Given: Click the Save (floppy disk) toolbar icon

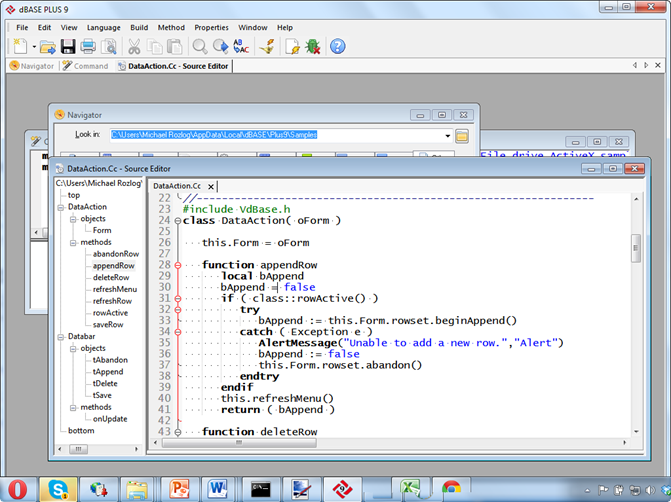Looking at the screenshot, I should (67, 46).
